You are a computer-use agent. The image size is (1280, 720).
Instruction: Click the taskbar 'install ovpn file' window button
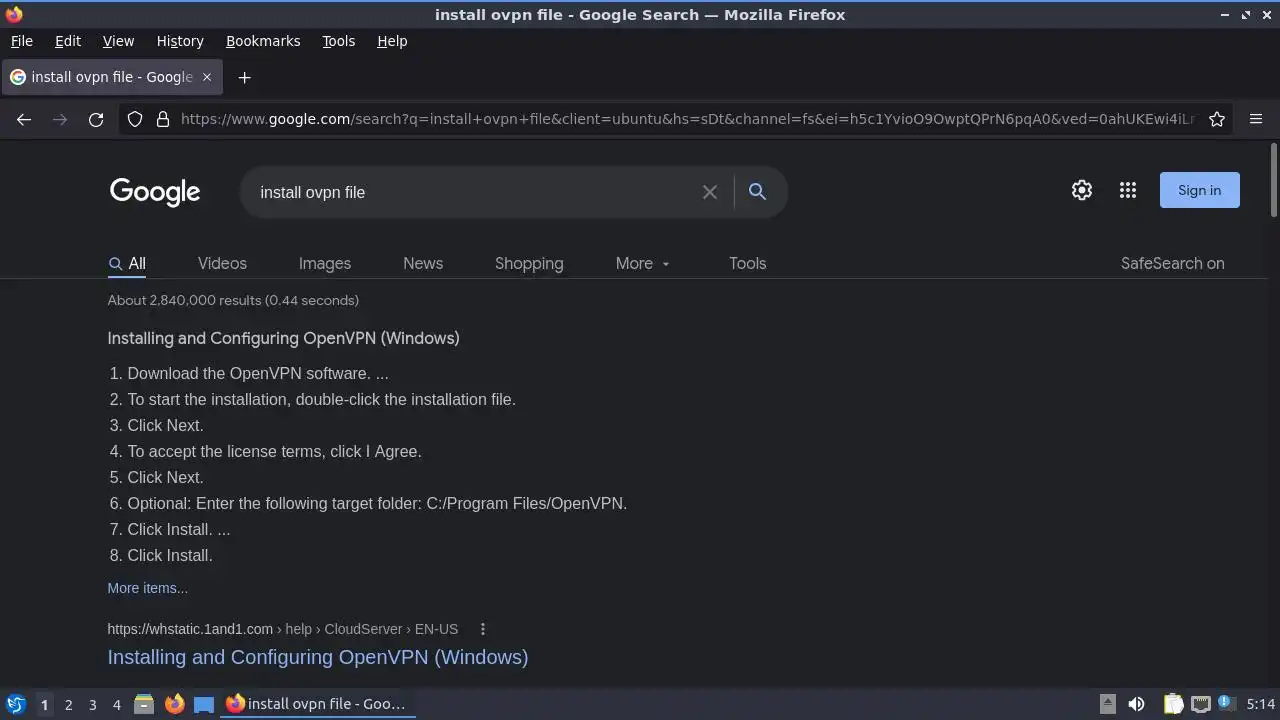coord(318,704)
